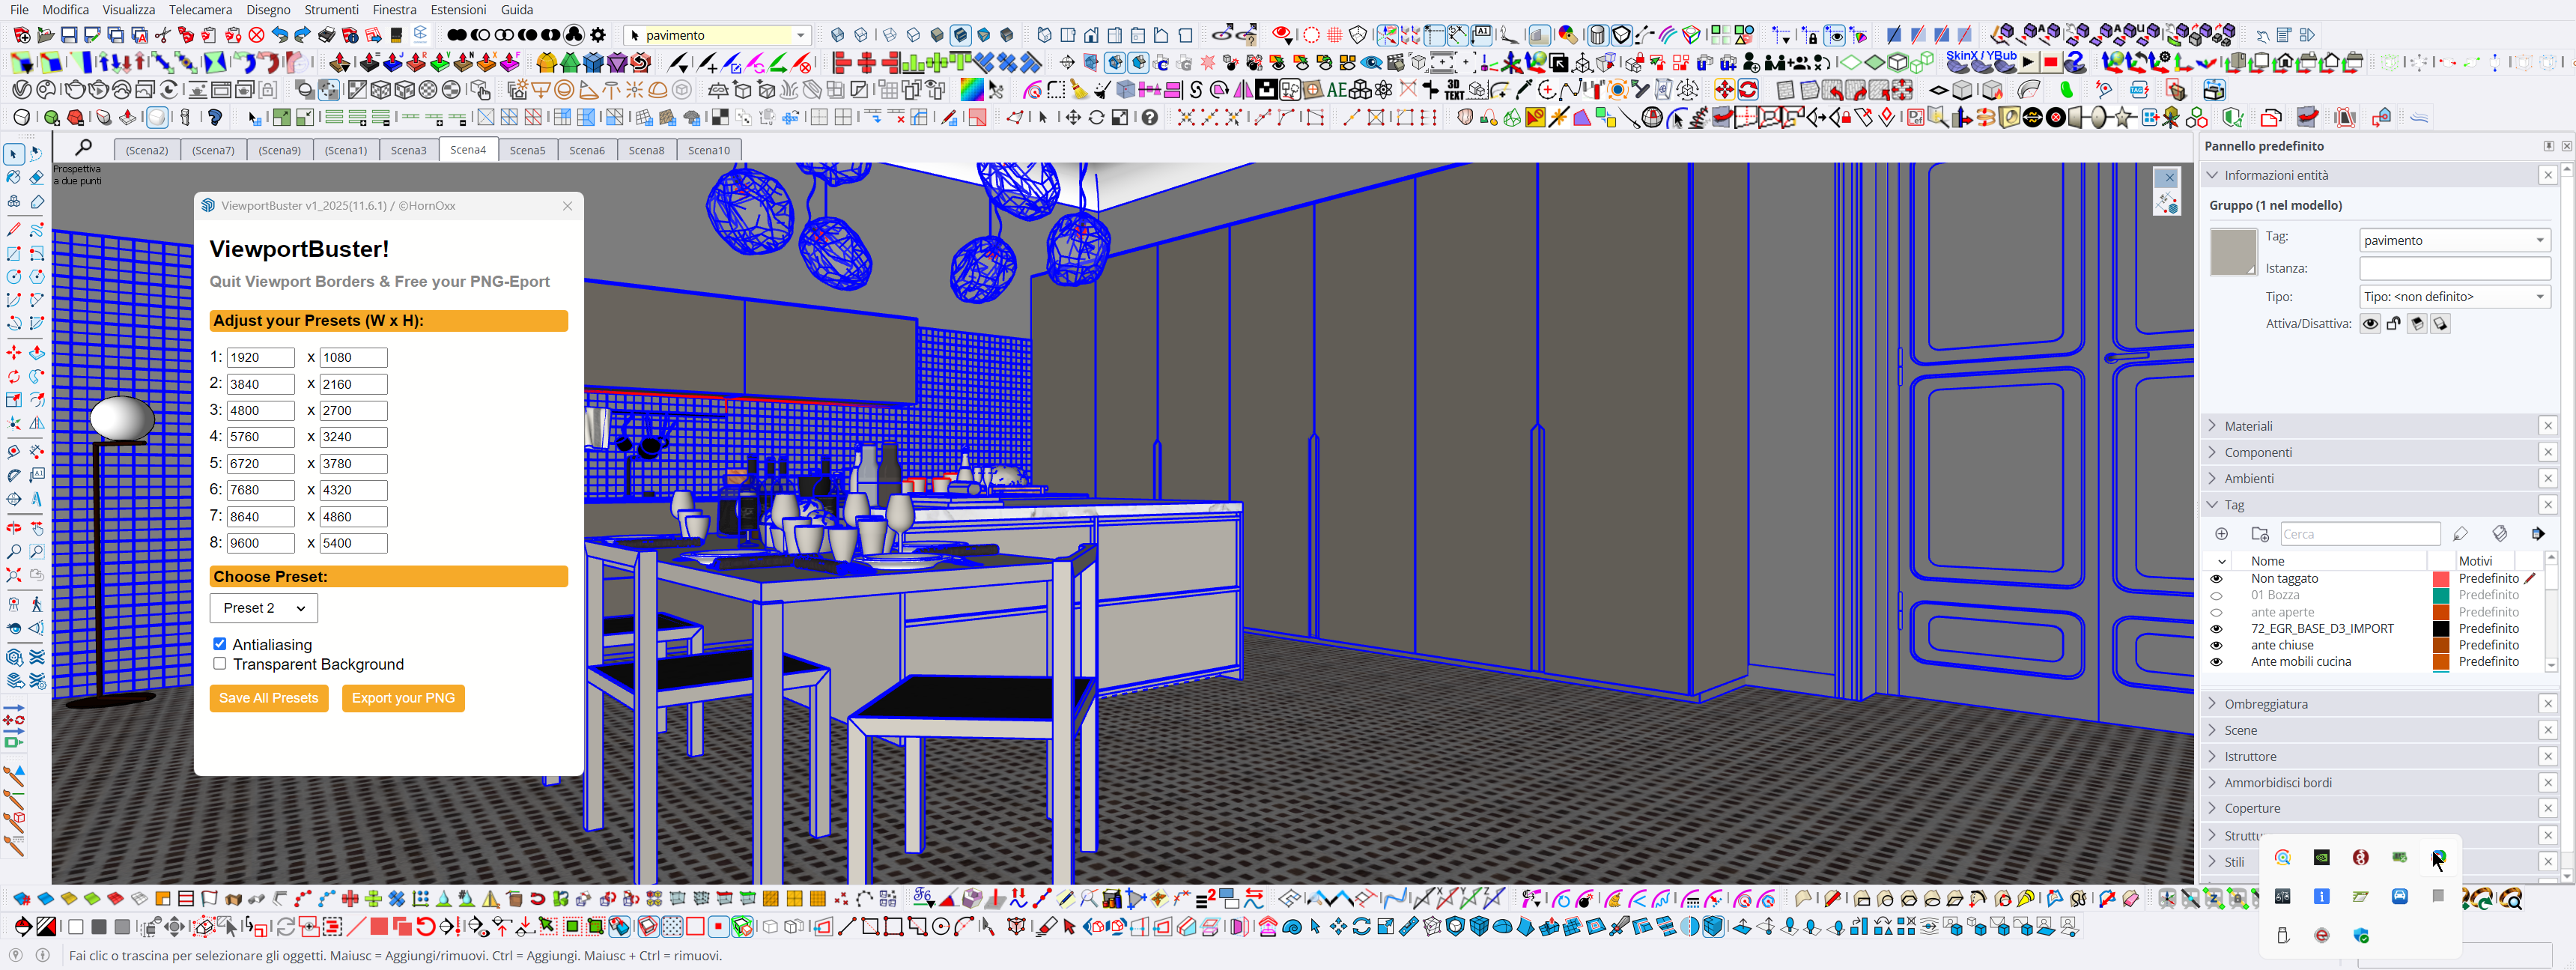Open the Choose Preset dropdown
This screenshot has width=2576, height=970.
[x=263, y=607]
